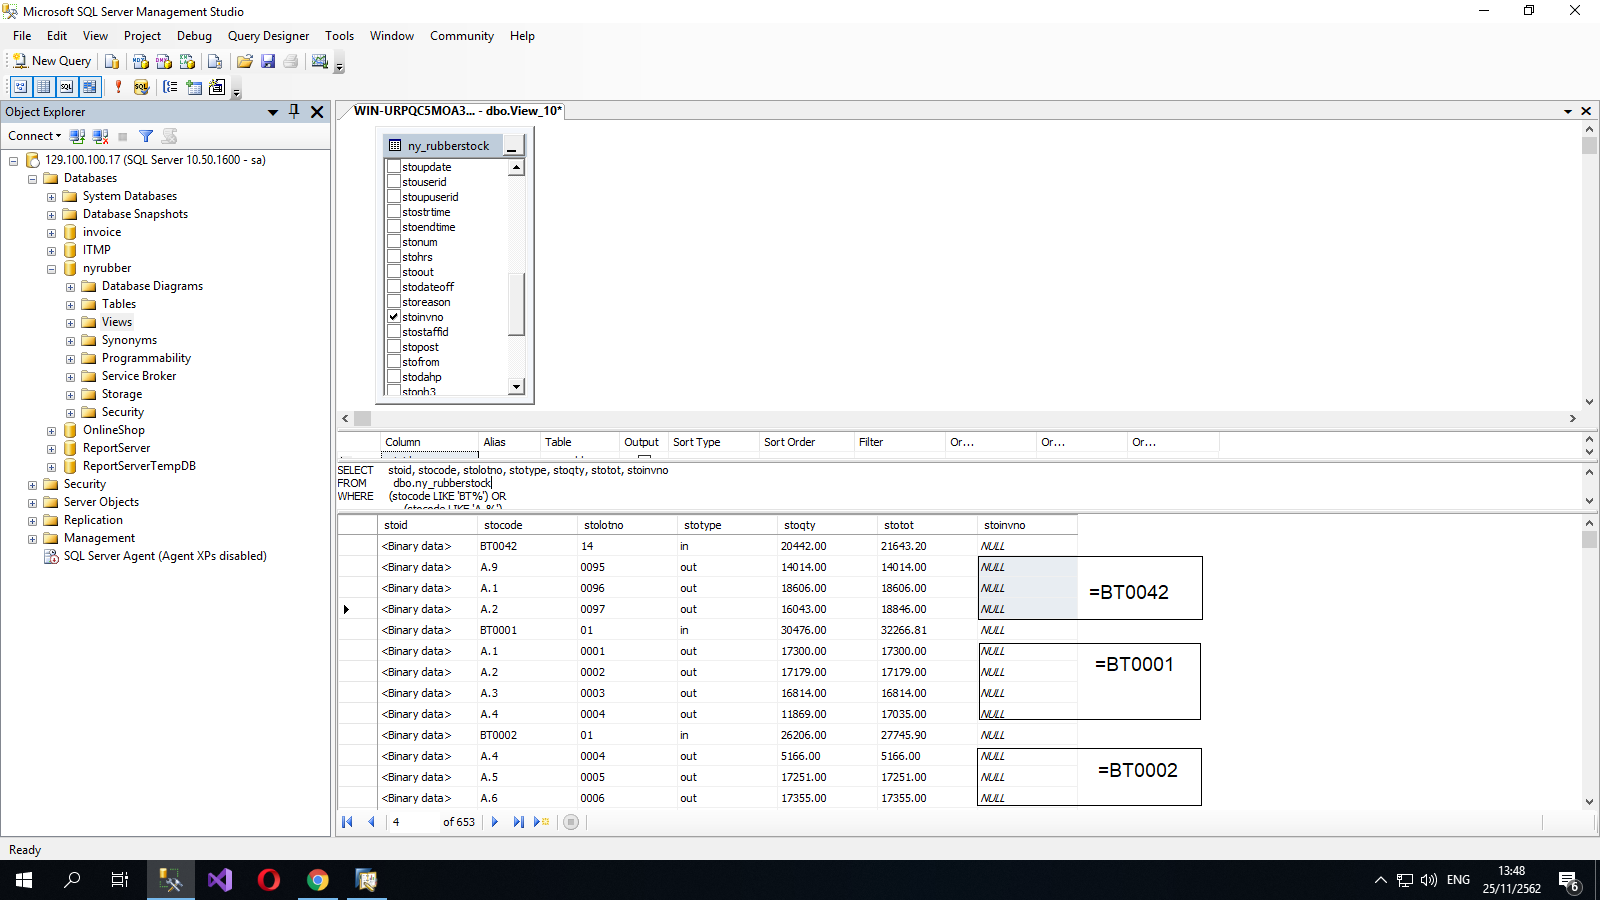Open the Task View icon
This screenshot has height=900, width=1600.
pyautogui.click(x=120, y=880)
